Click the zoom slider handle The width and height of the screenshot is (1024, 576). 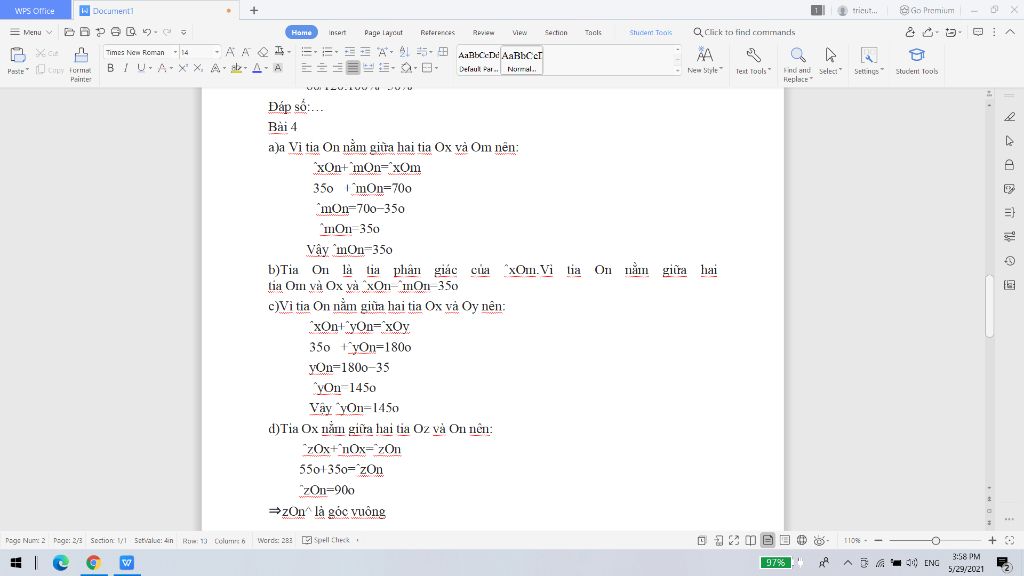point(935,541)
